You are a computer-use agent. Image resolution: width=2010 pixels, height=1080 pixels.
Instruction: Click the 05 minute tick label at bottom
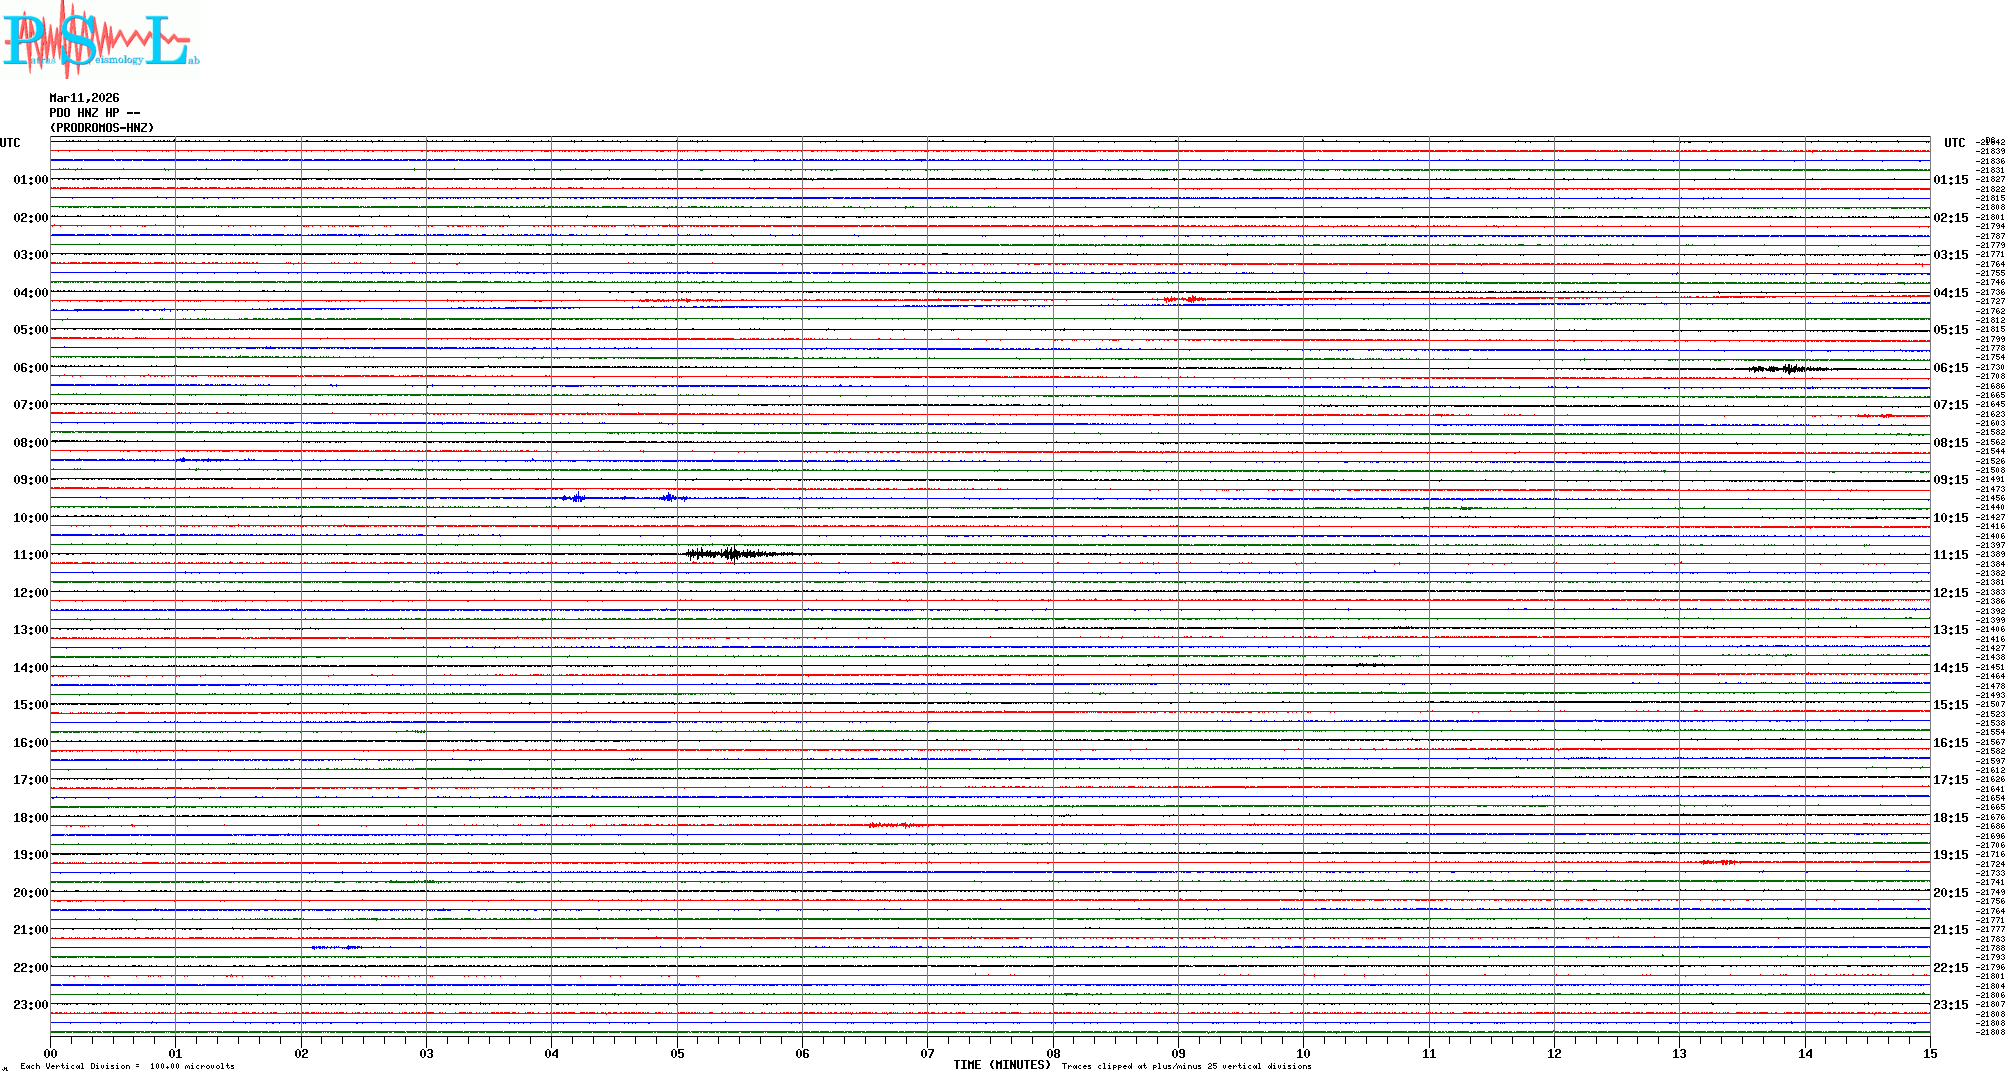pos(677,1054)
